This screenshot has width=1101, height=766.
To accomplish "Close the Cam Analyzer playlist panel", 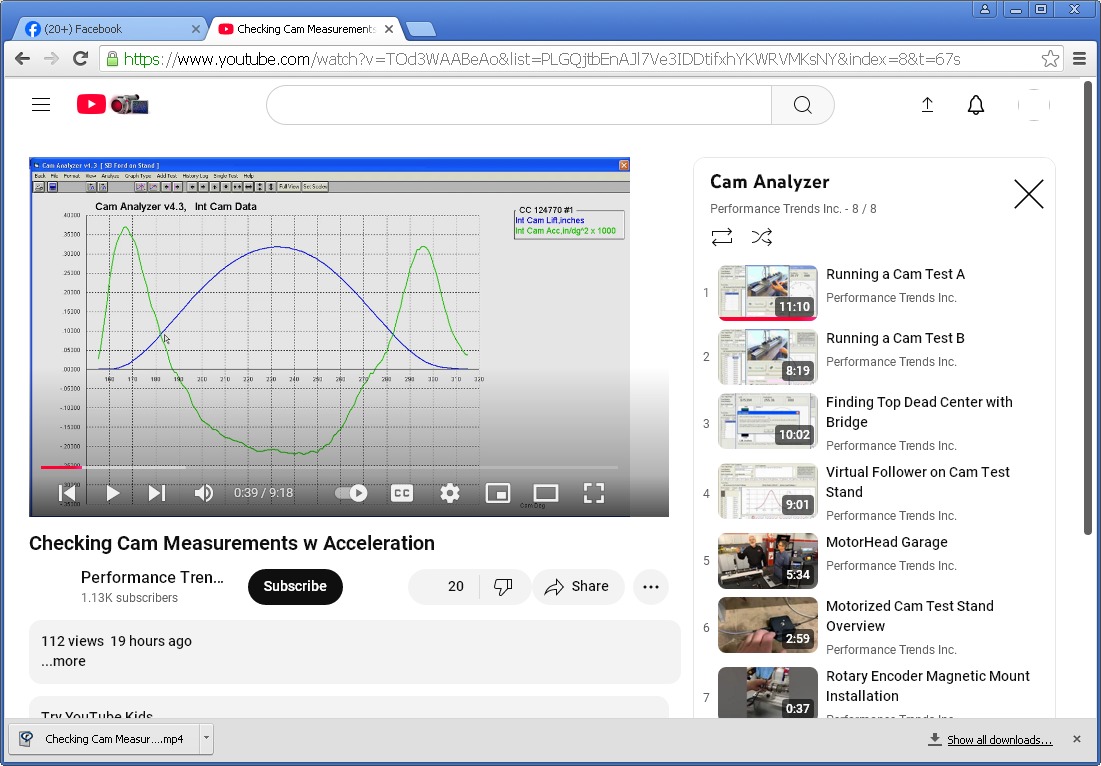I will click(x=1029, y=194).
